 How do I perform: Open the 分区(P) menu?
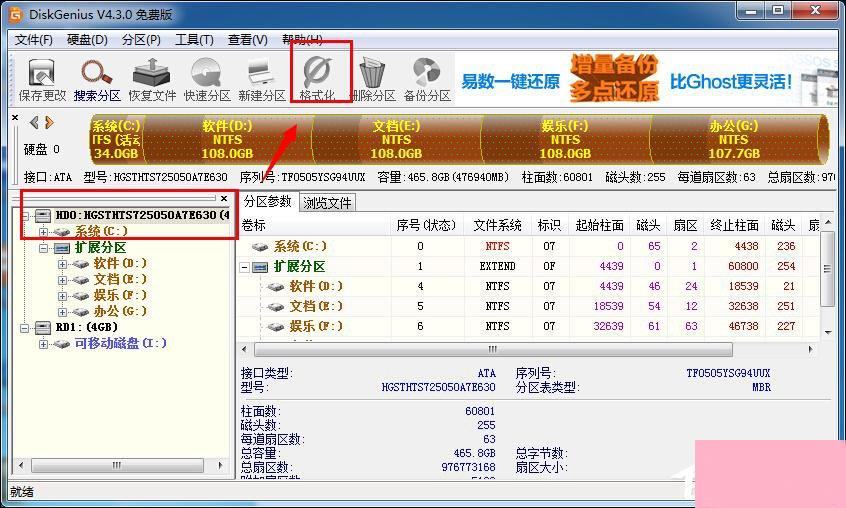point(141,40)
